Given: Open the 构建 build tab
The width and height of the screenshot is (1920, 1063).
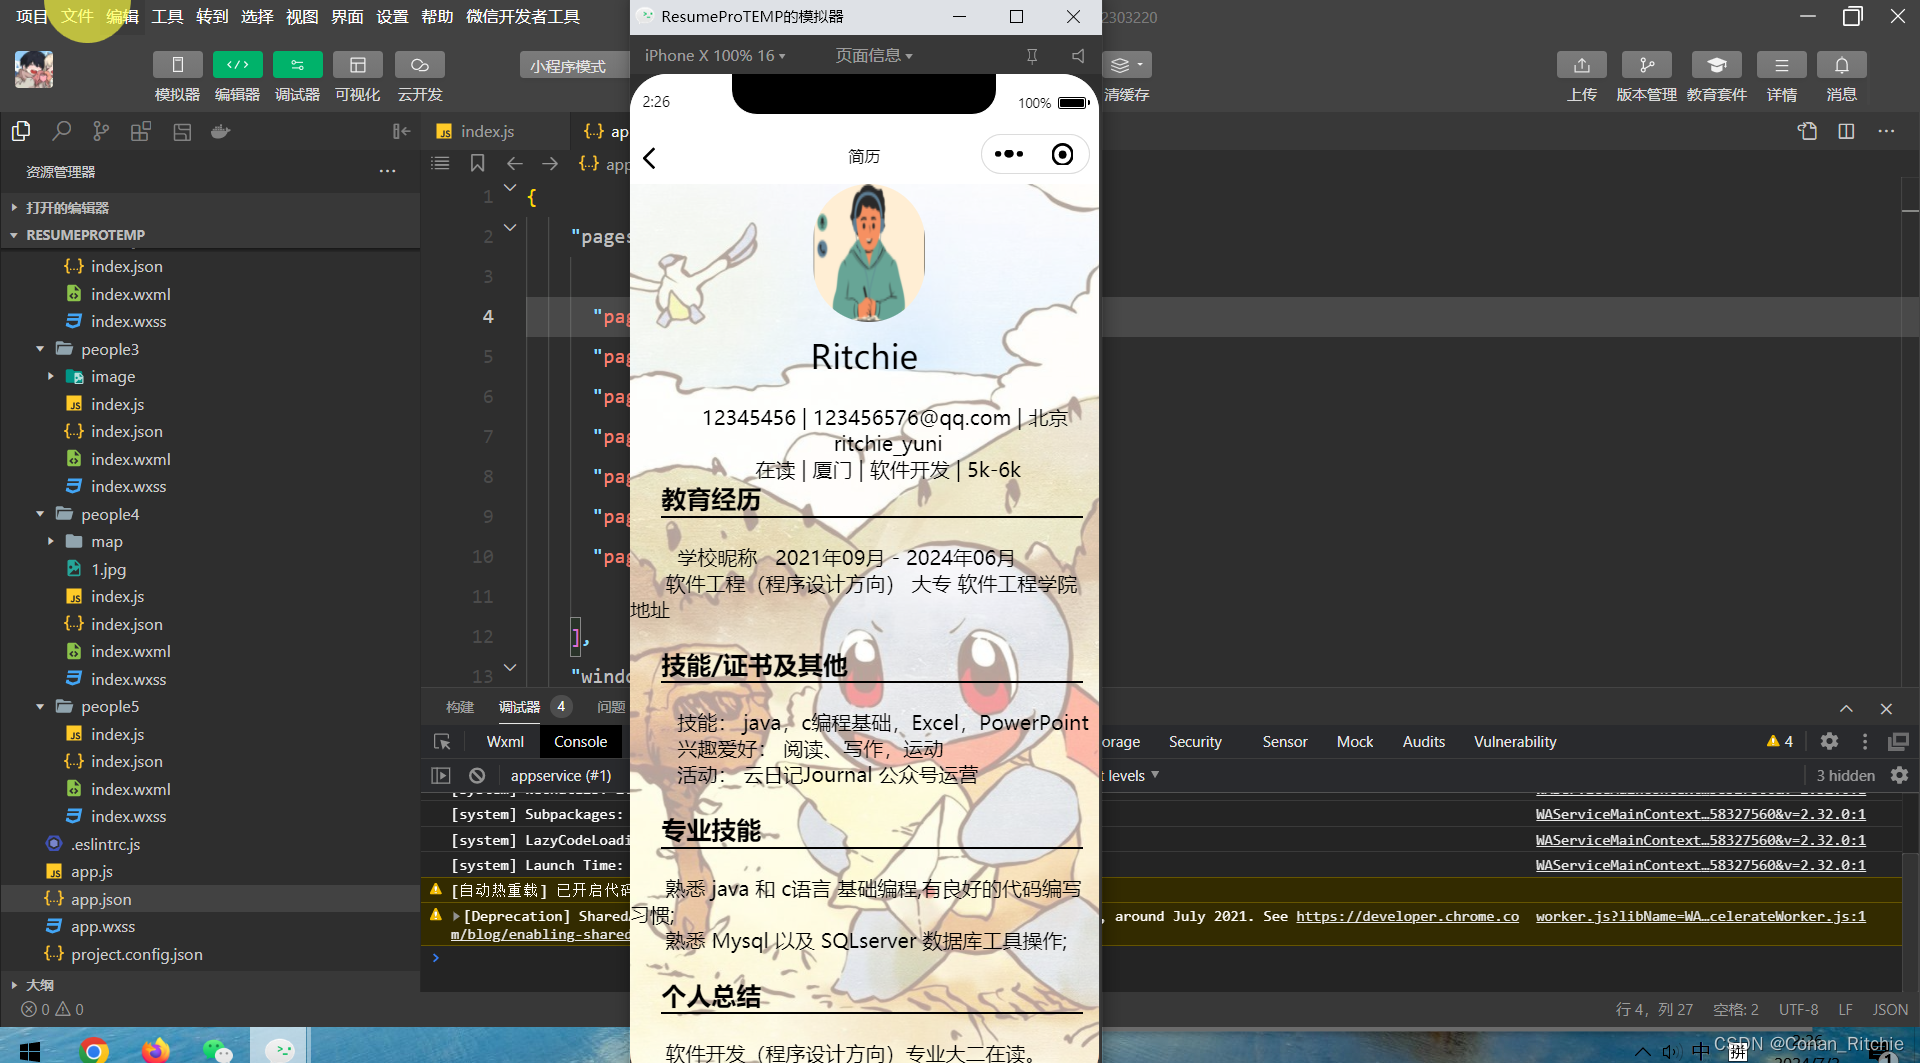Looking at the screenshot, I should click(460, 707).
